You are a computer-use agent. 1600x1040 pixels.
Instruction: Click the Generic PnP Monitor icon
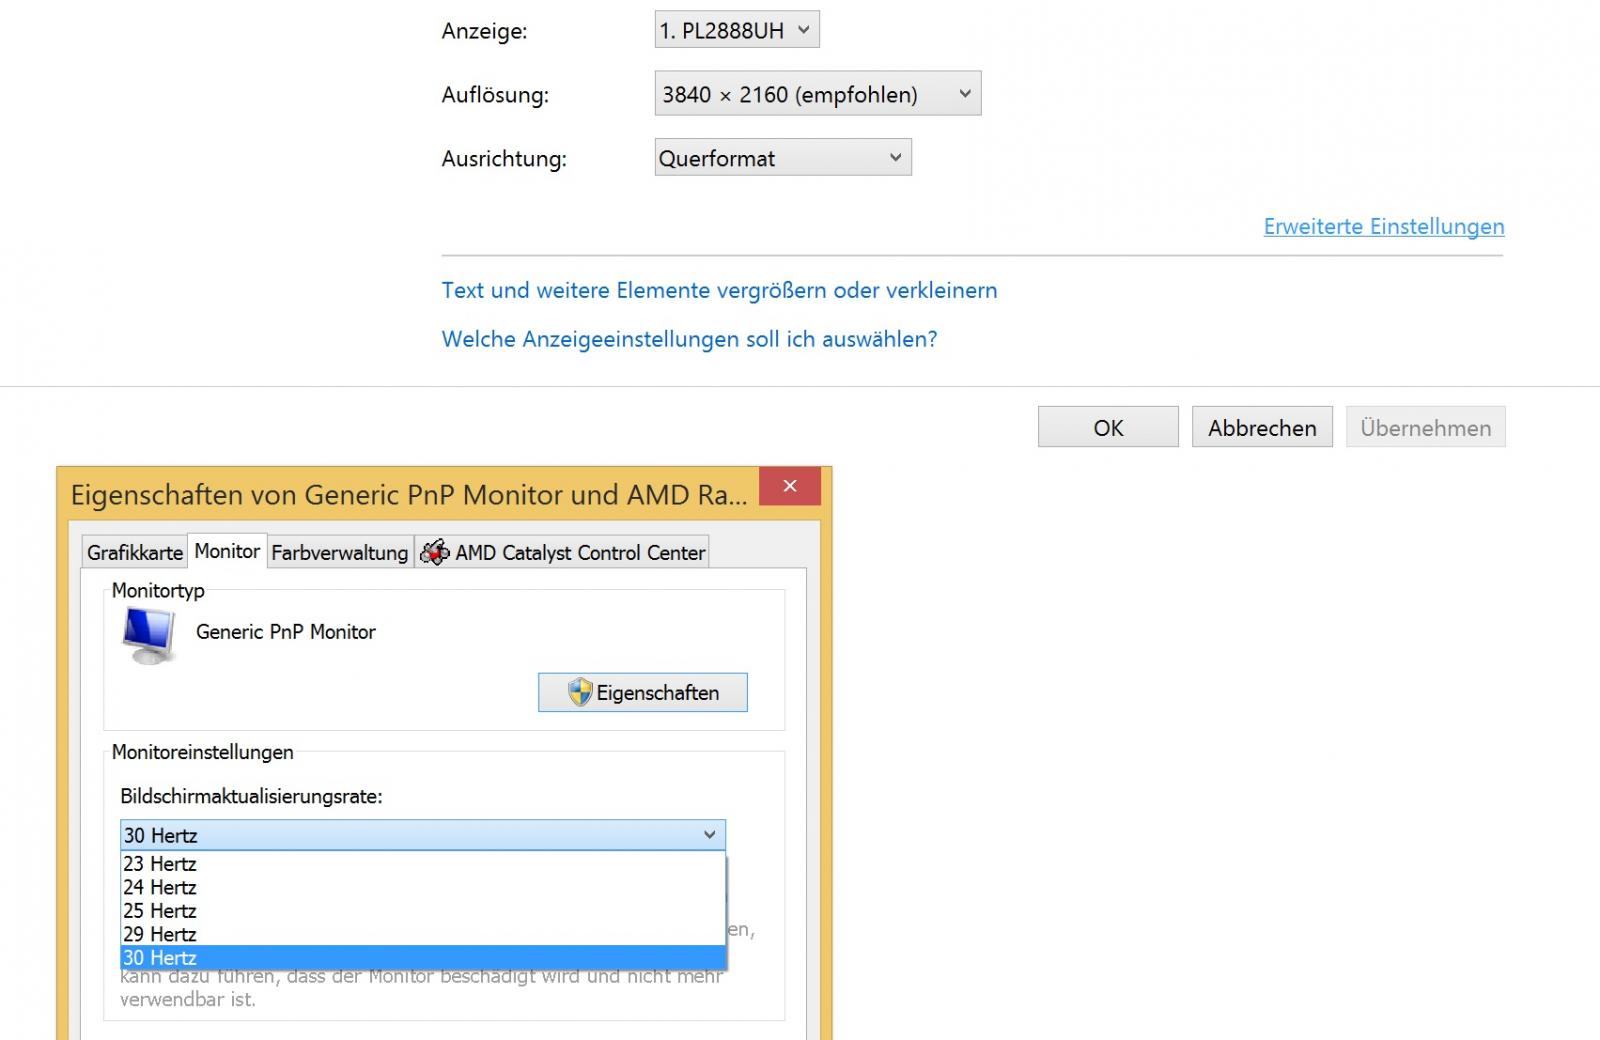point(150,636)
